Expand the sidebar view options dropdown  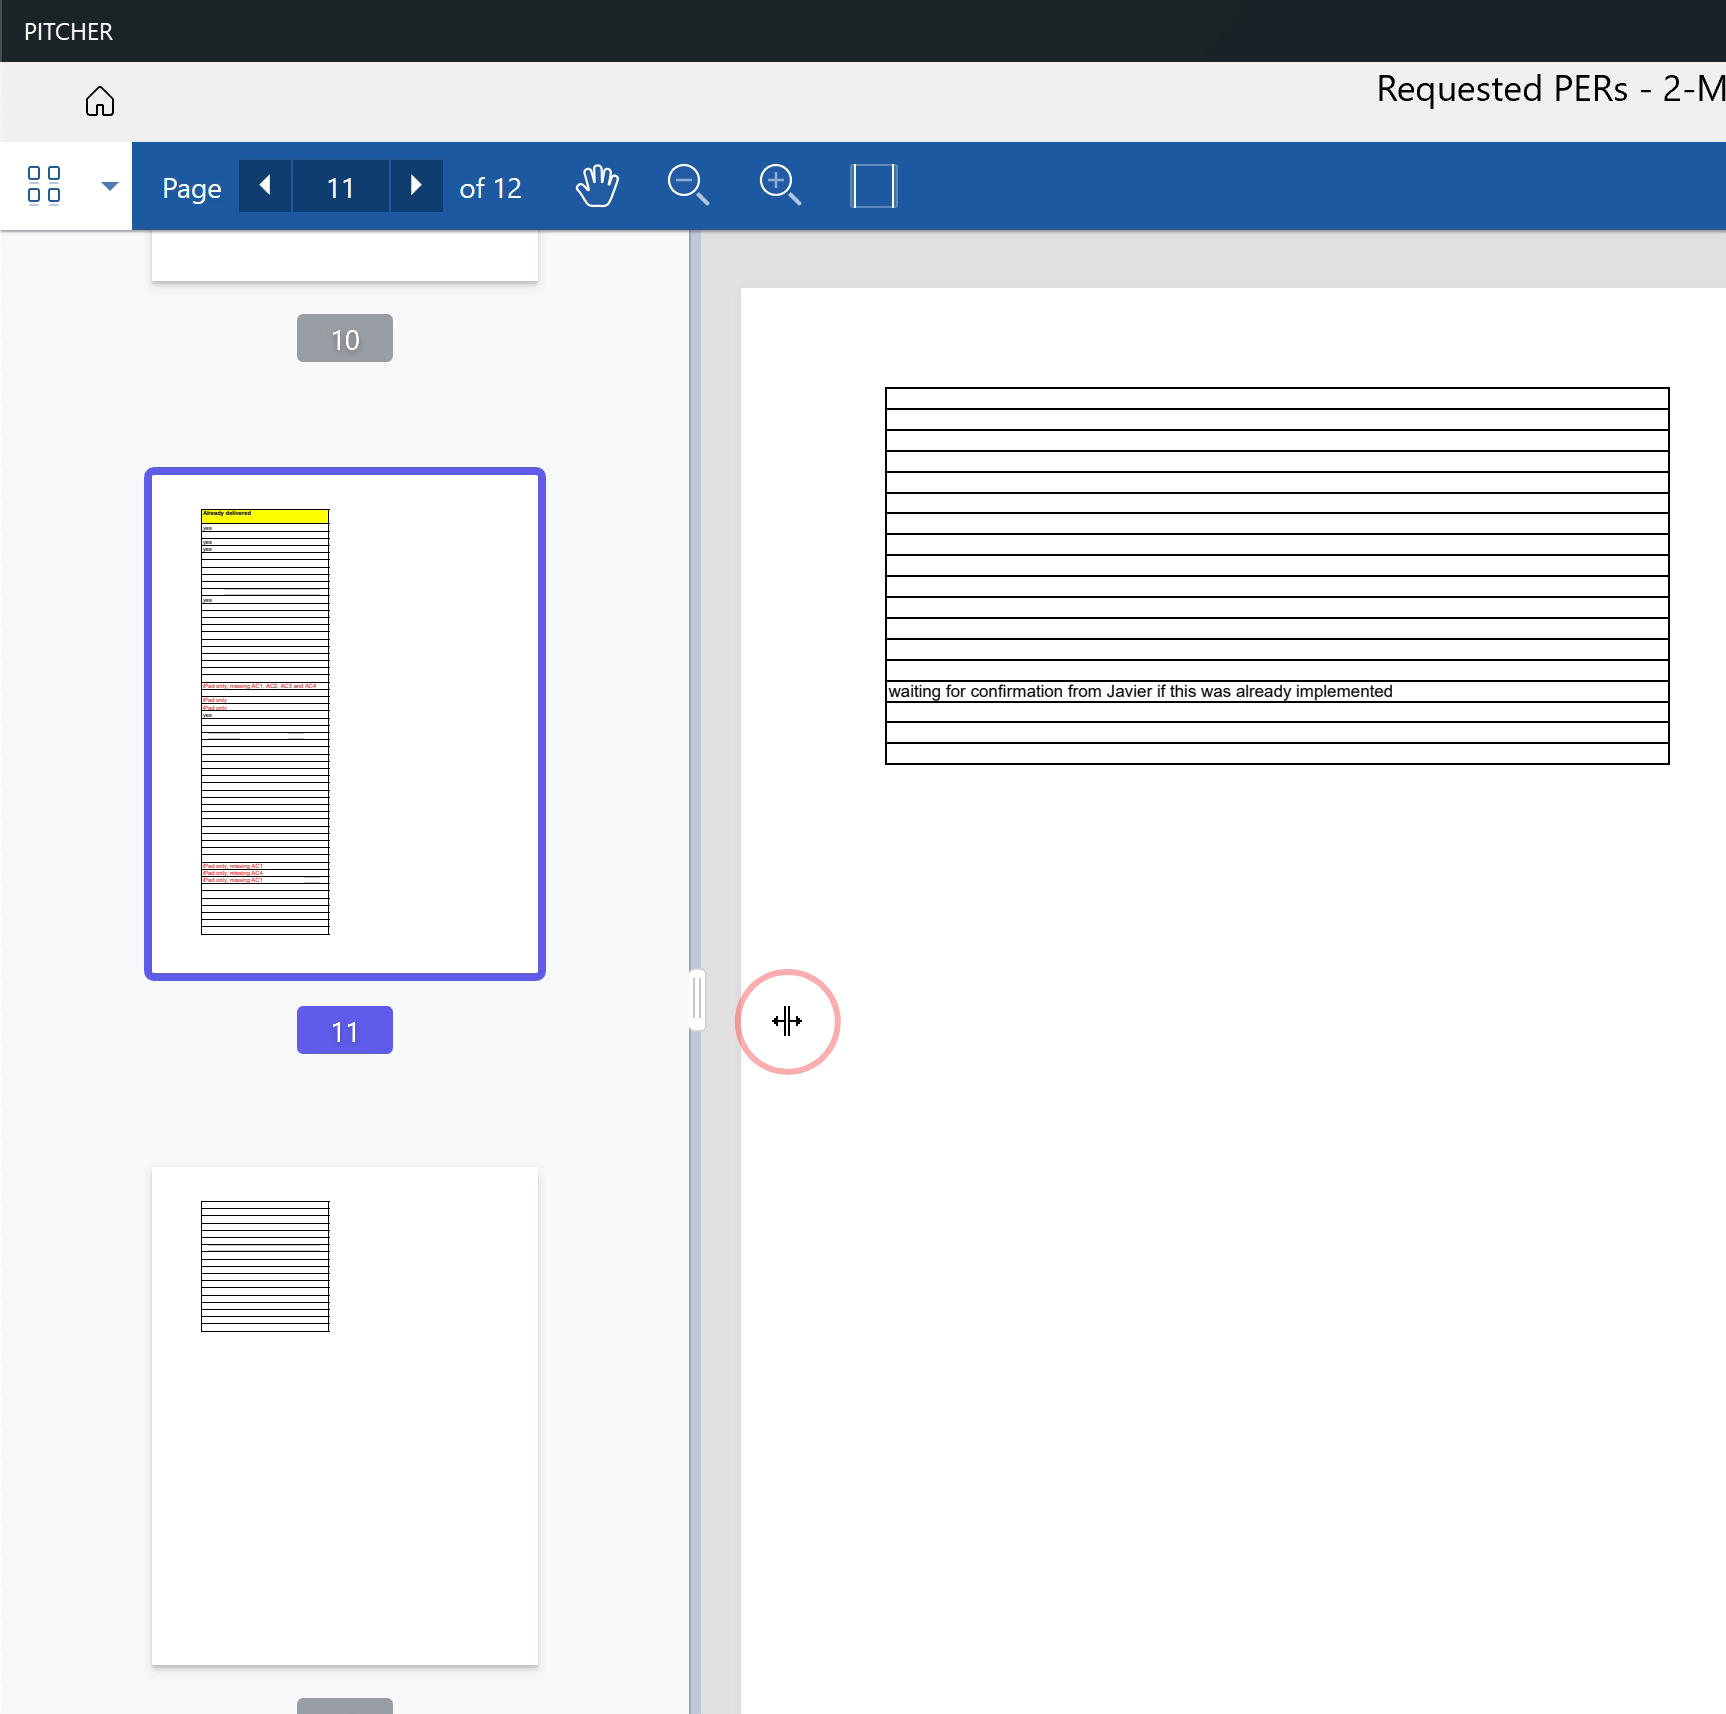pyautogui.click(x=108, y=186)
